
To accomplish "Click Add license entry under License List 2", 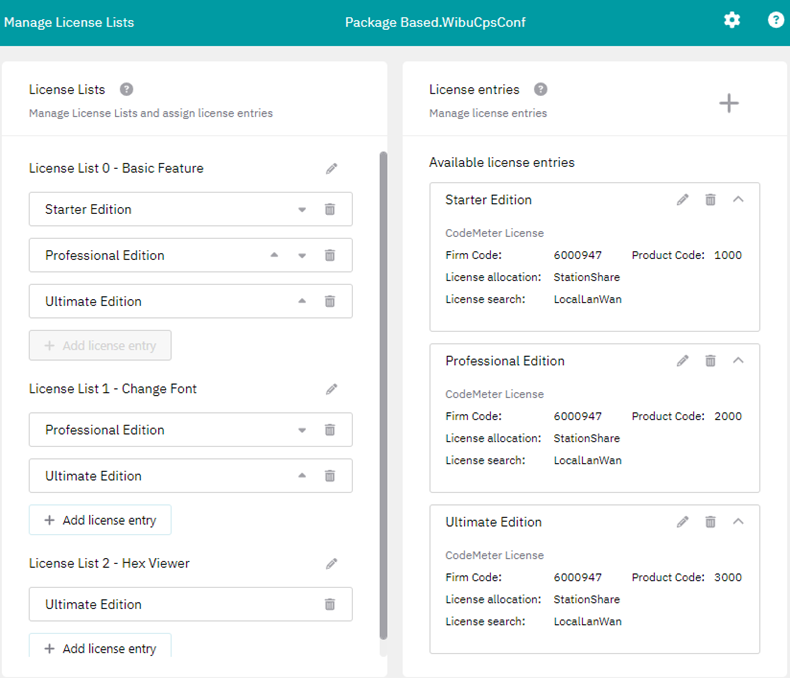I will click(x=100, y=648).
